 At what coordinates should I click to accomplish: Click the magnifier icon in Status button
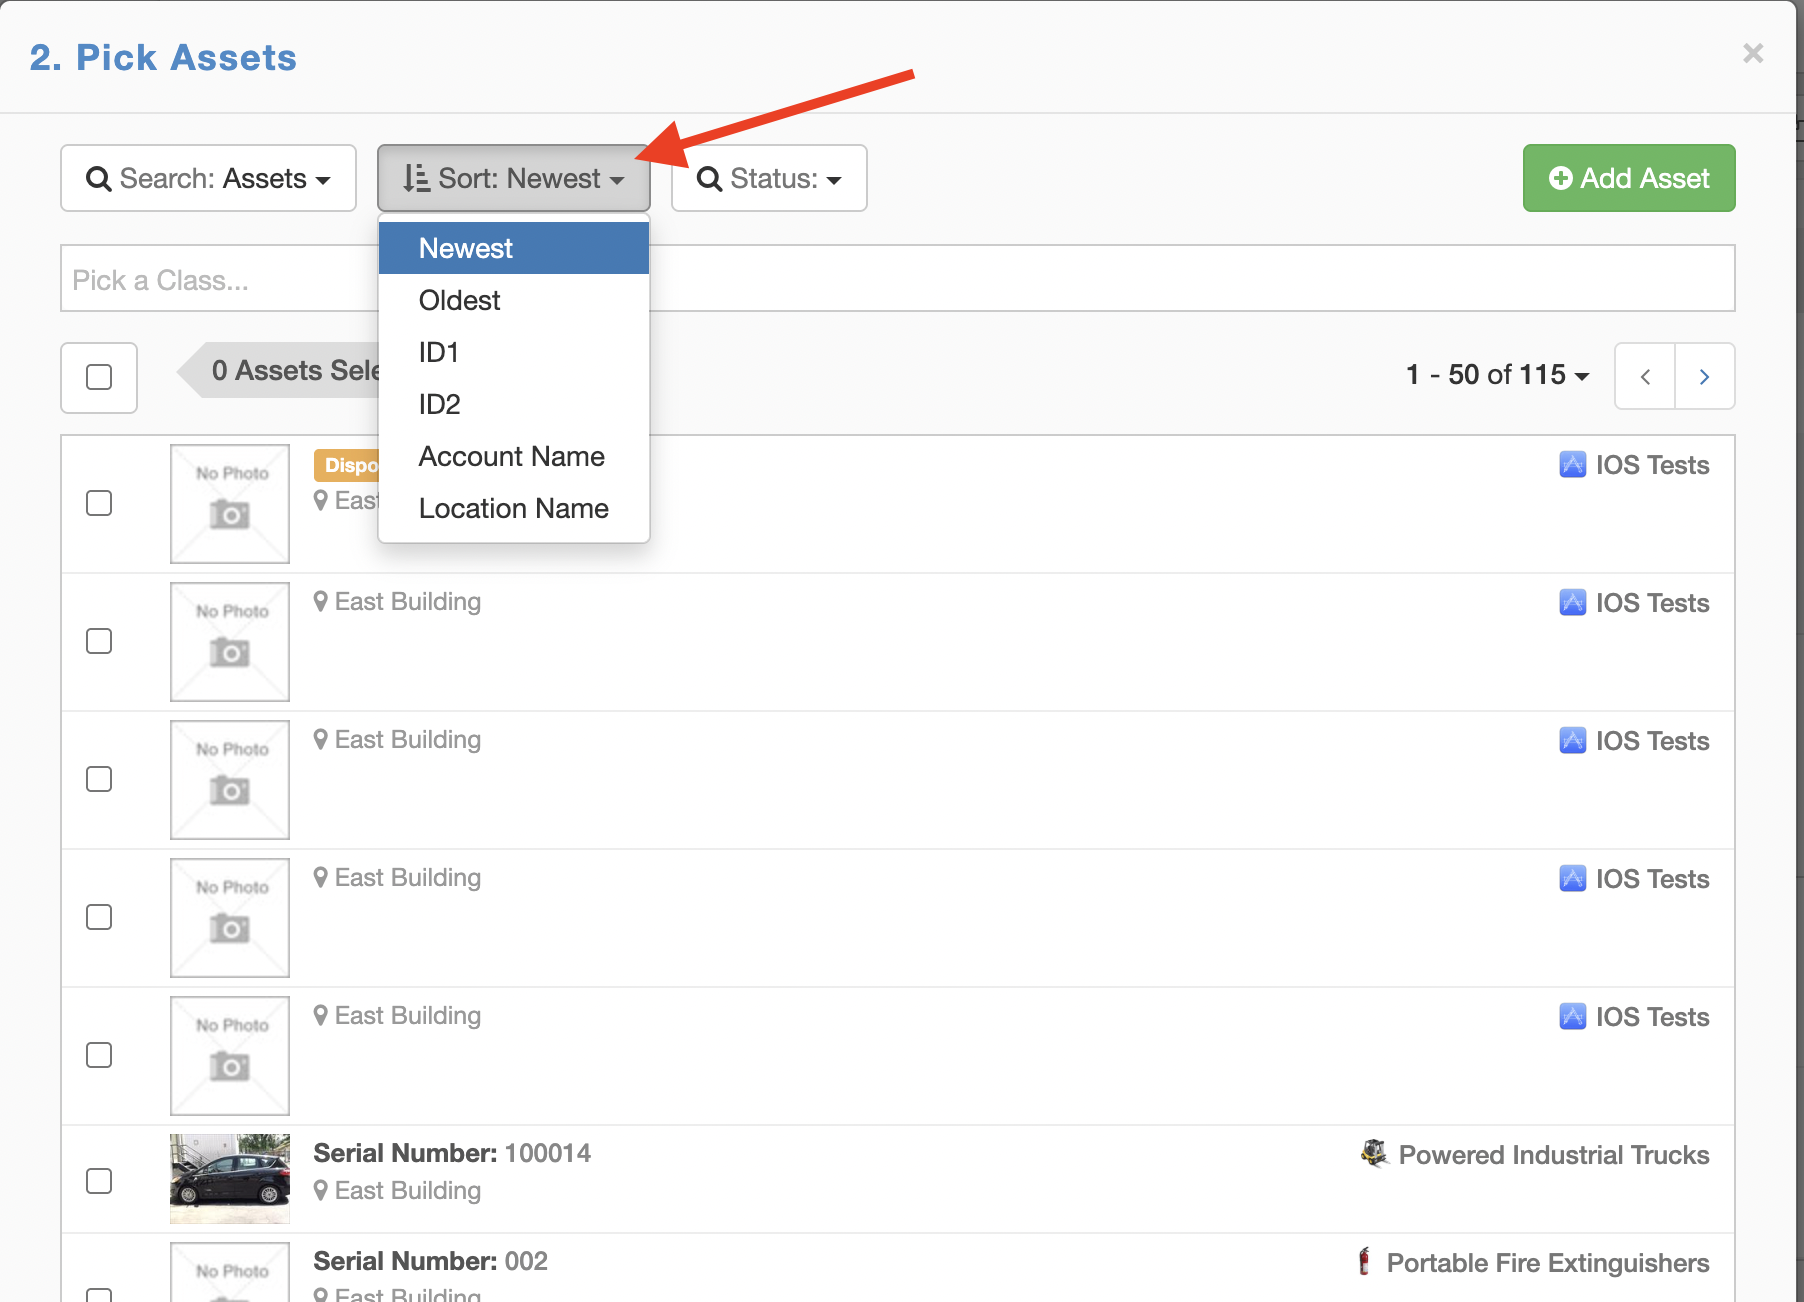coord(709,179)
